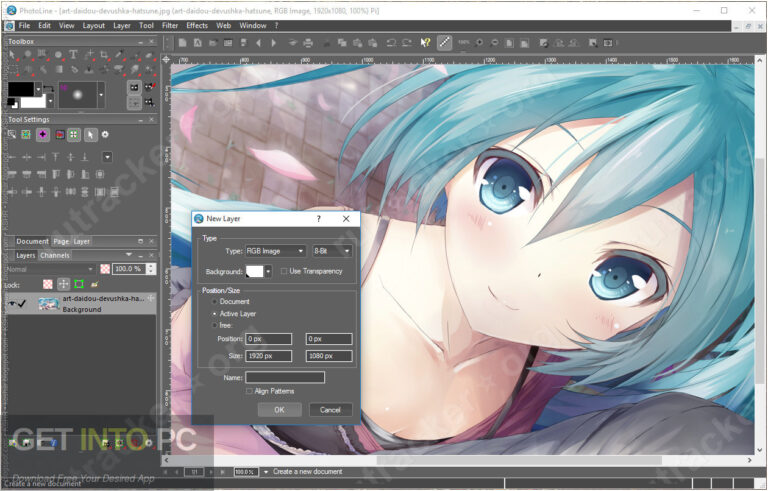The height and width of the screenshot is (491, 768).
Task: Open the Type RGB Image dropdown
Action: pos(275,251)
